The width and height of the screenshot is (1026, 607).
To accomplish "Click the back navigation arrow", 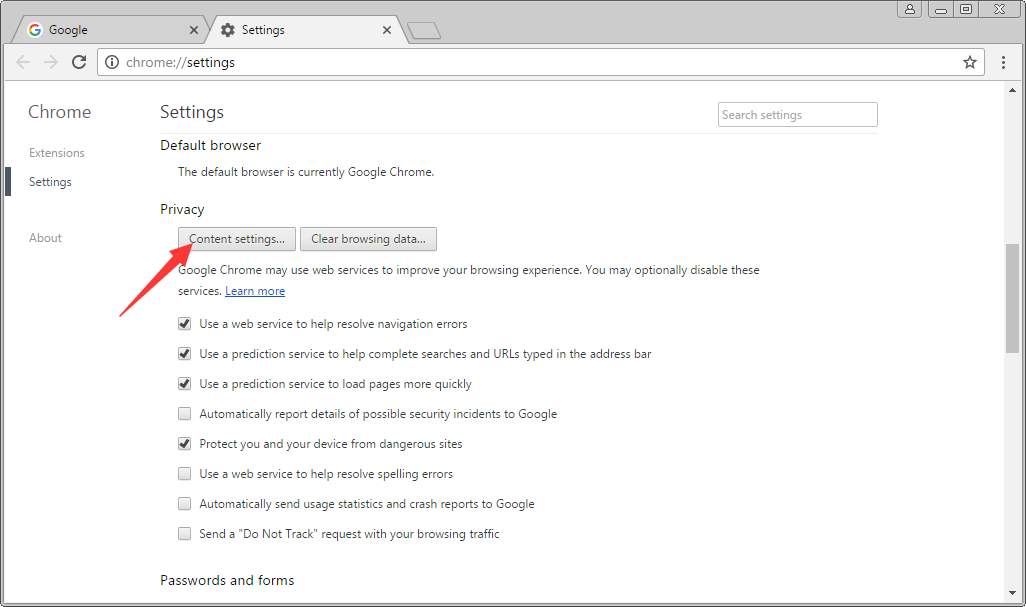I will (x=23, y=62).
